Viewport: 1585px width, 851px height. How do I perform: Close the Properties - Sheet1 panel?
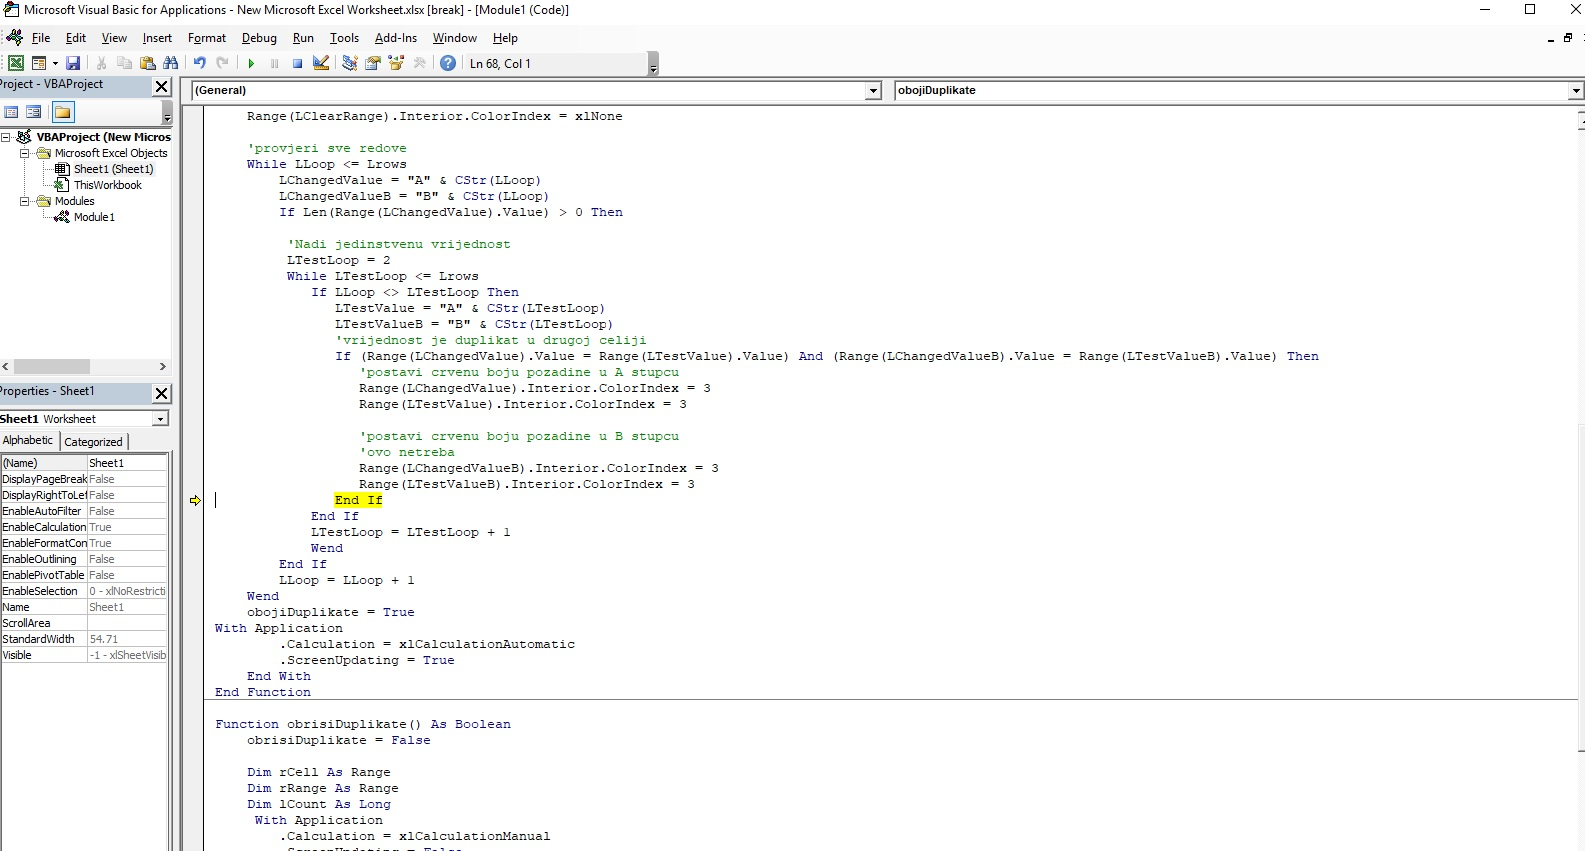pos(161,393)
